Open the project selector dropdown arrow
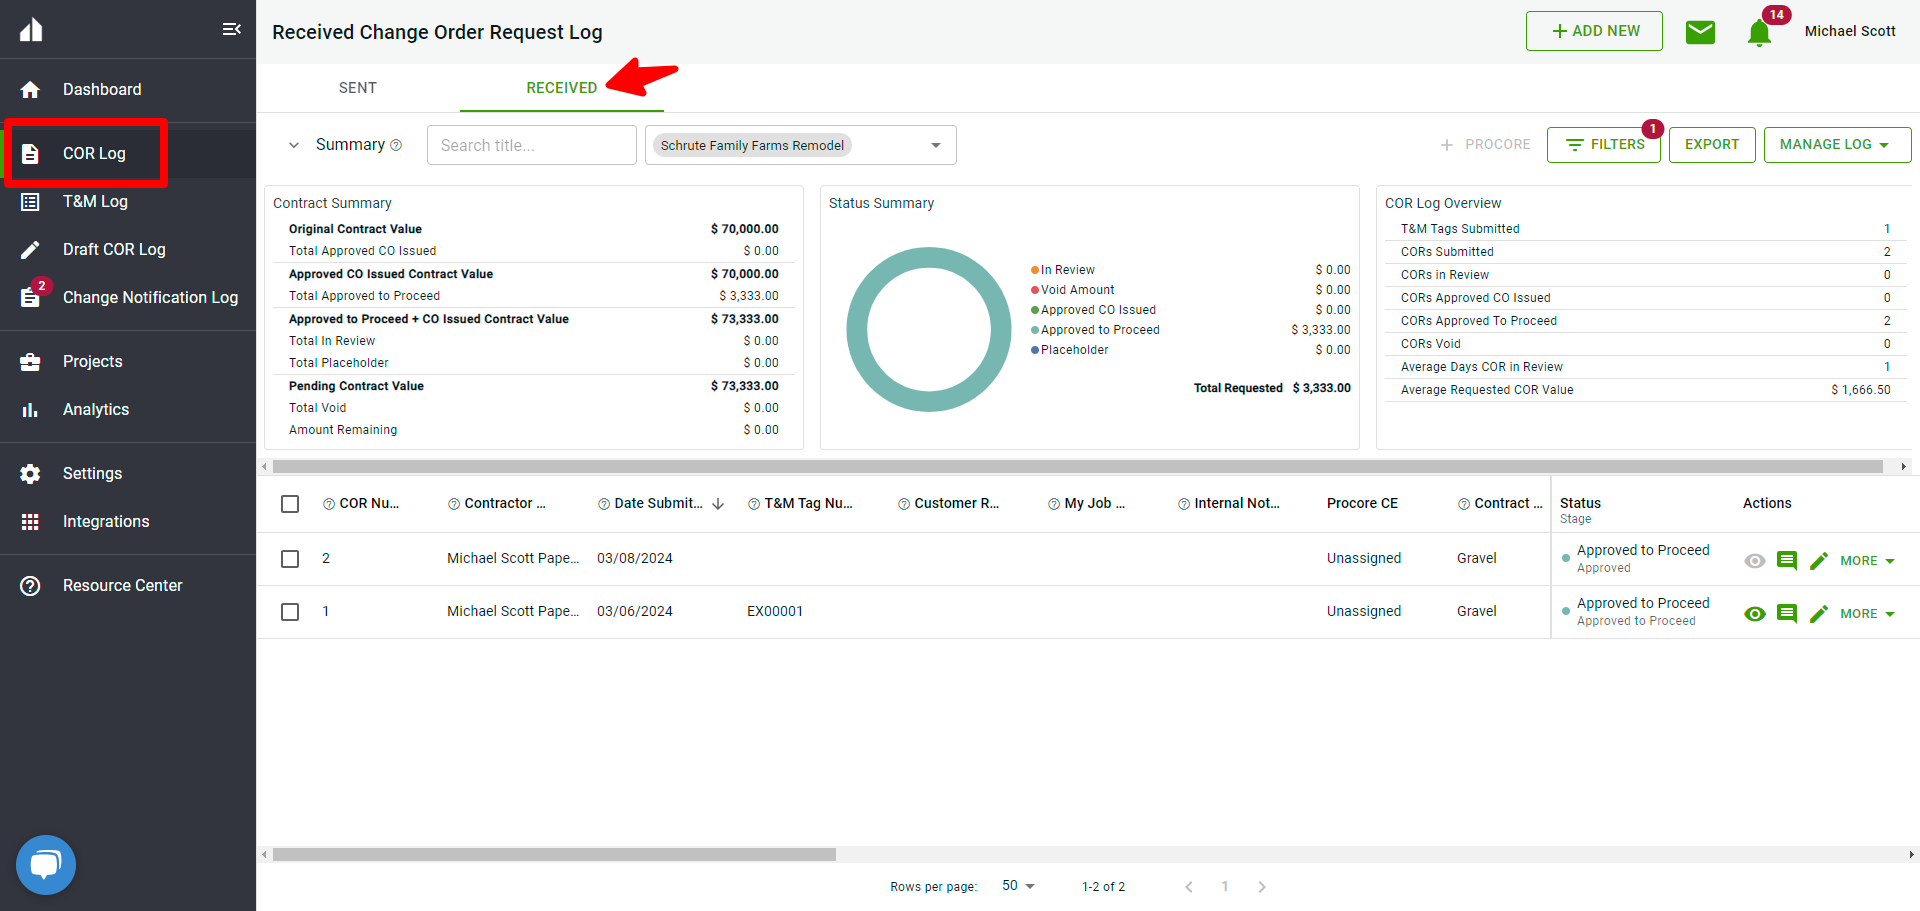The height and width of the screenshot is (911, 1920). click(936, 145)
